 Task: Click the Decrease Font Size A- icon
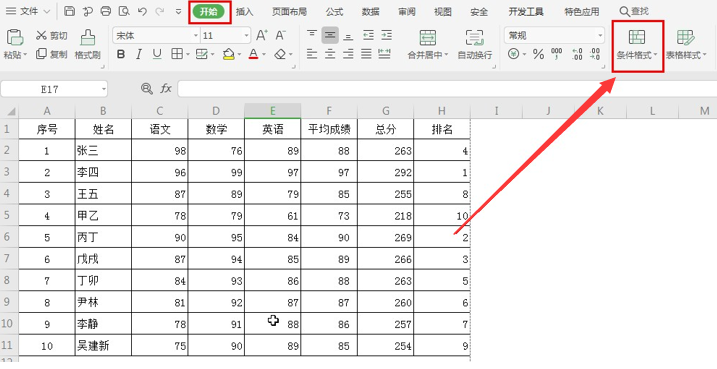tap(280, 35)
